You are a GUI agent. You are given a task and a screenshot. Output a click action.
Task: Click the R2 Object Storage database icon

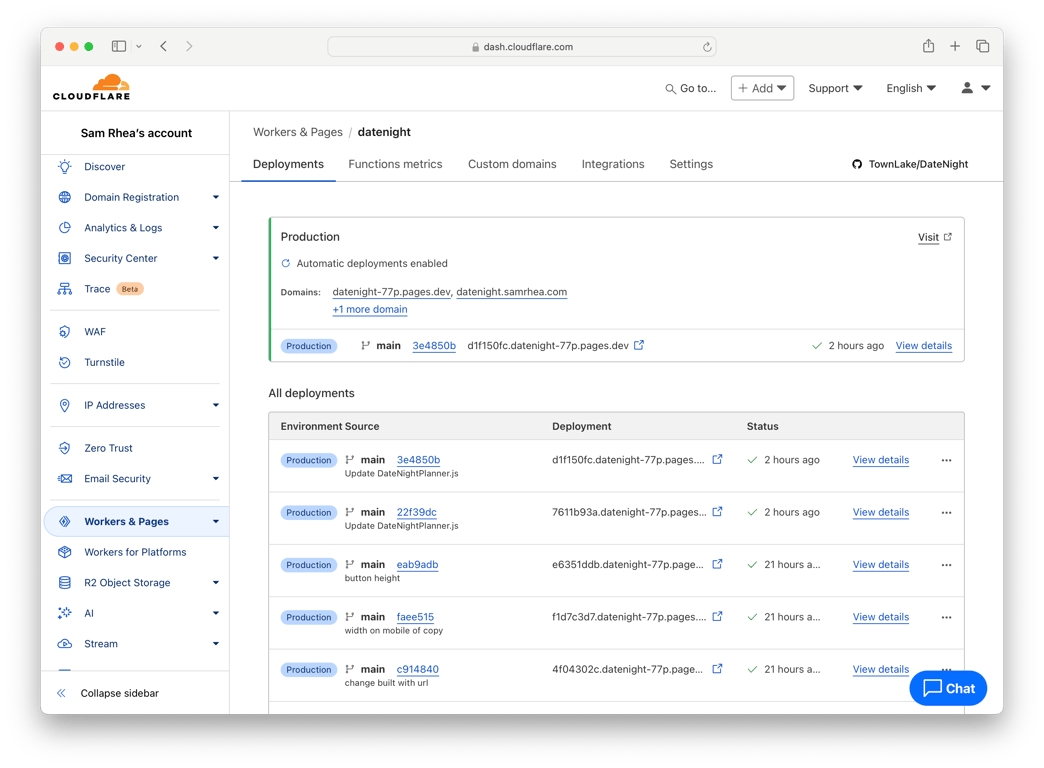tap(65, 583)
